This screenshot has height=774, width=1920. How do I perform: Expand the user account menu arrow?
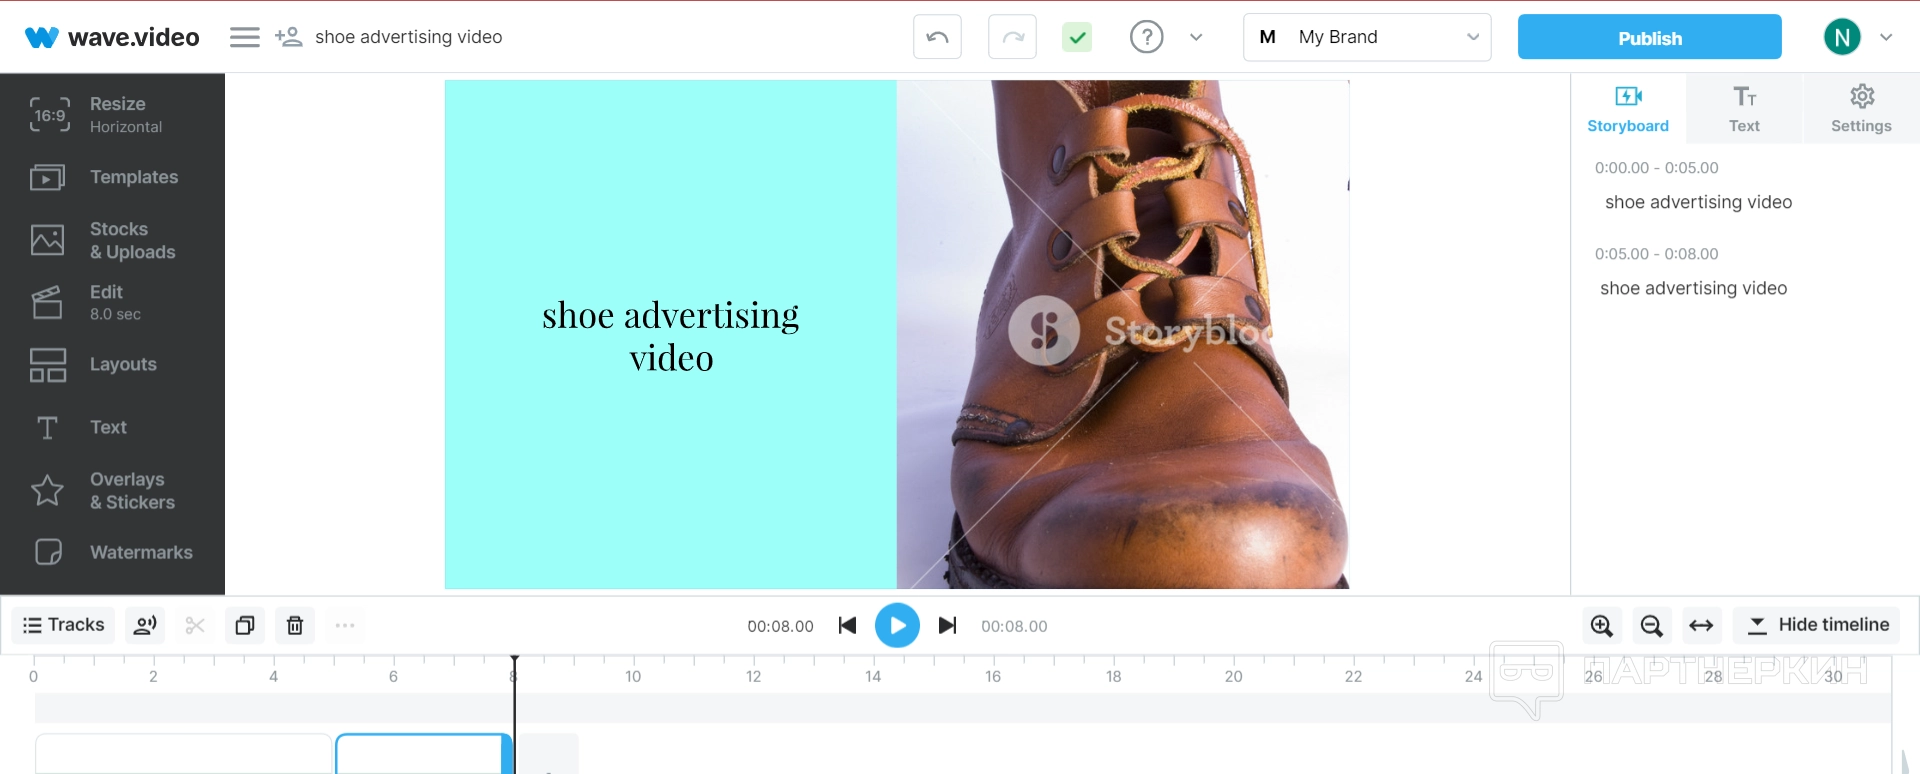pos(1886,37)
